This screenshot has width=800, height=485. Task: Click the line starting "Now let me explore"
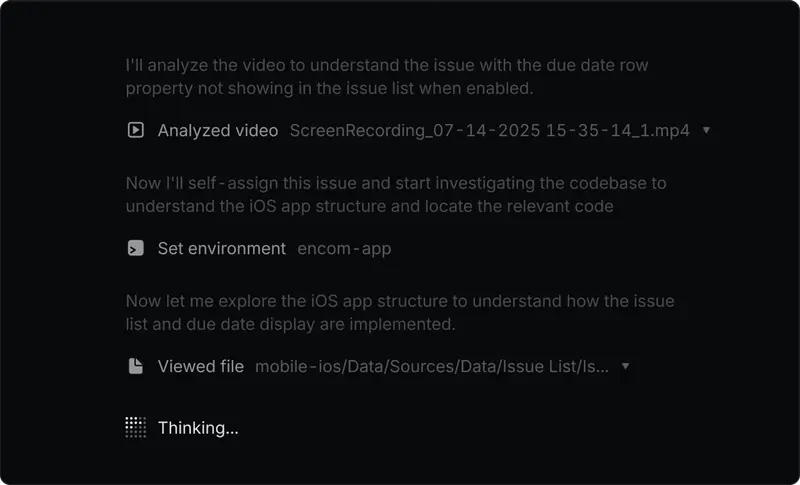[x=400, y=301]
